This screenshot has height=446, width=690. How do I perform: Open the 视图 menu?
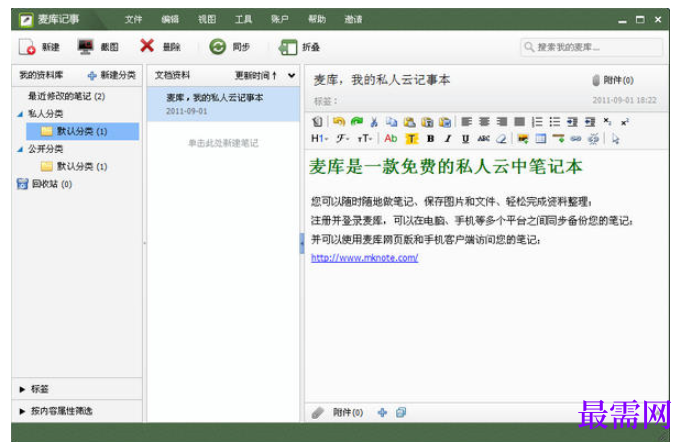pyautogui.click(x=207, y=19)
